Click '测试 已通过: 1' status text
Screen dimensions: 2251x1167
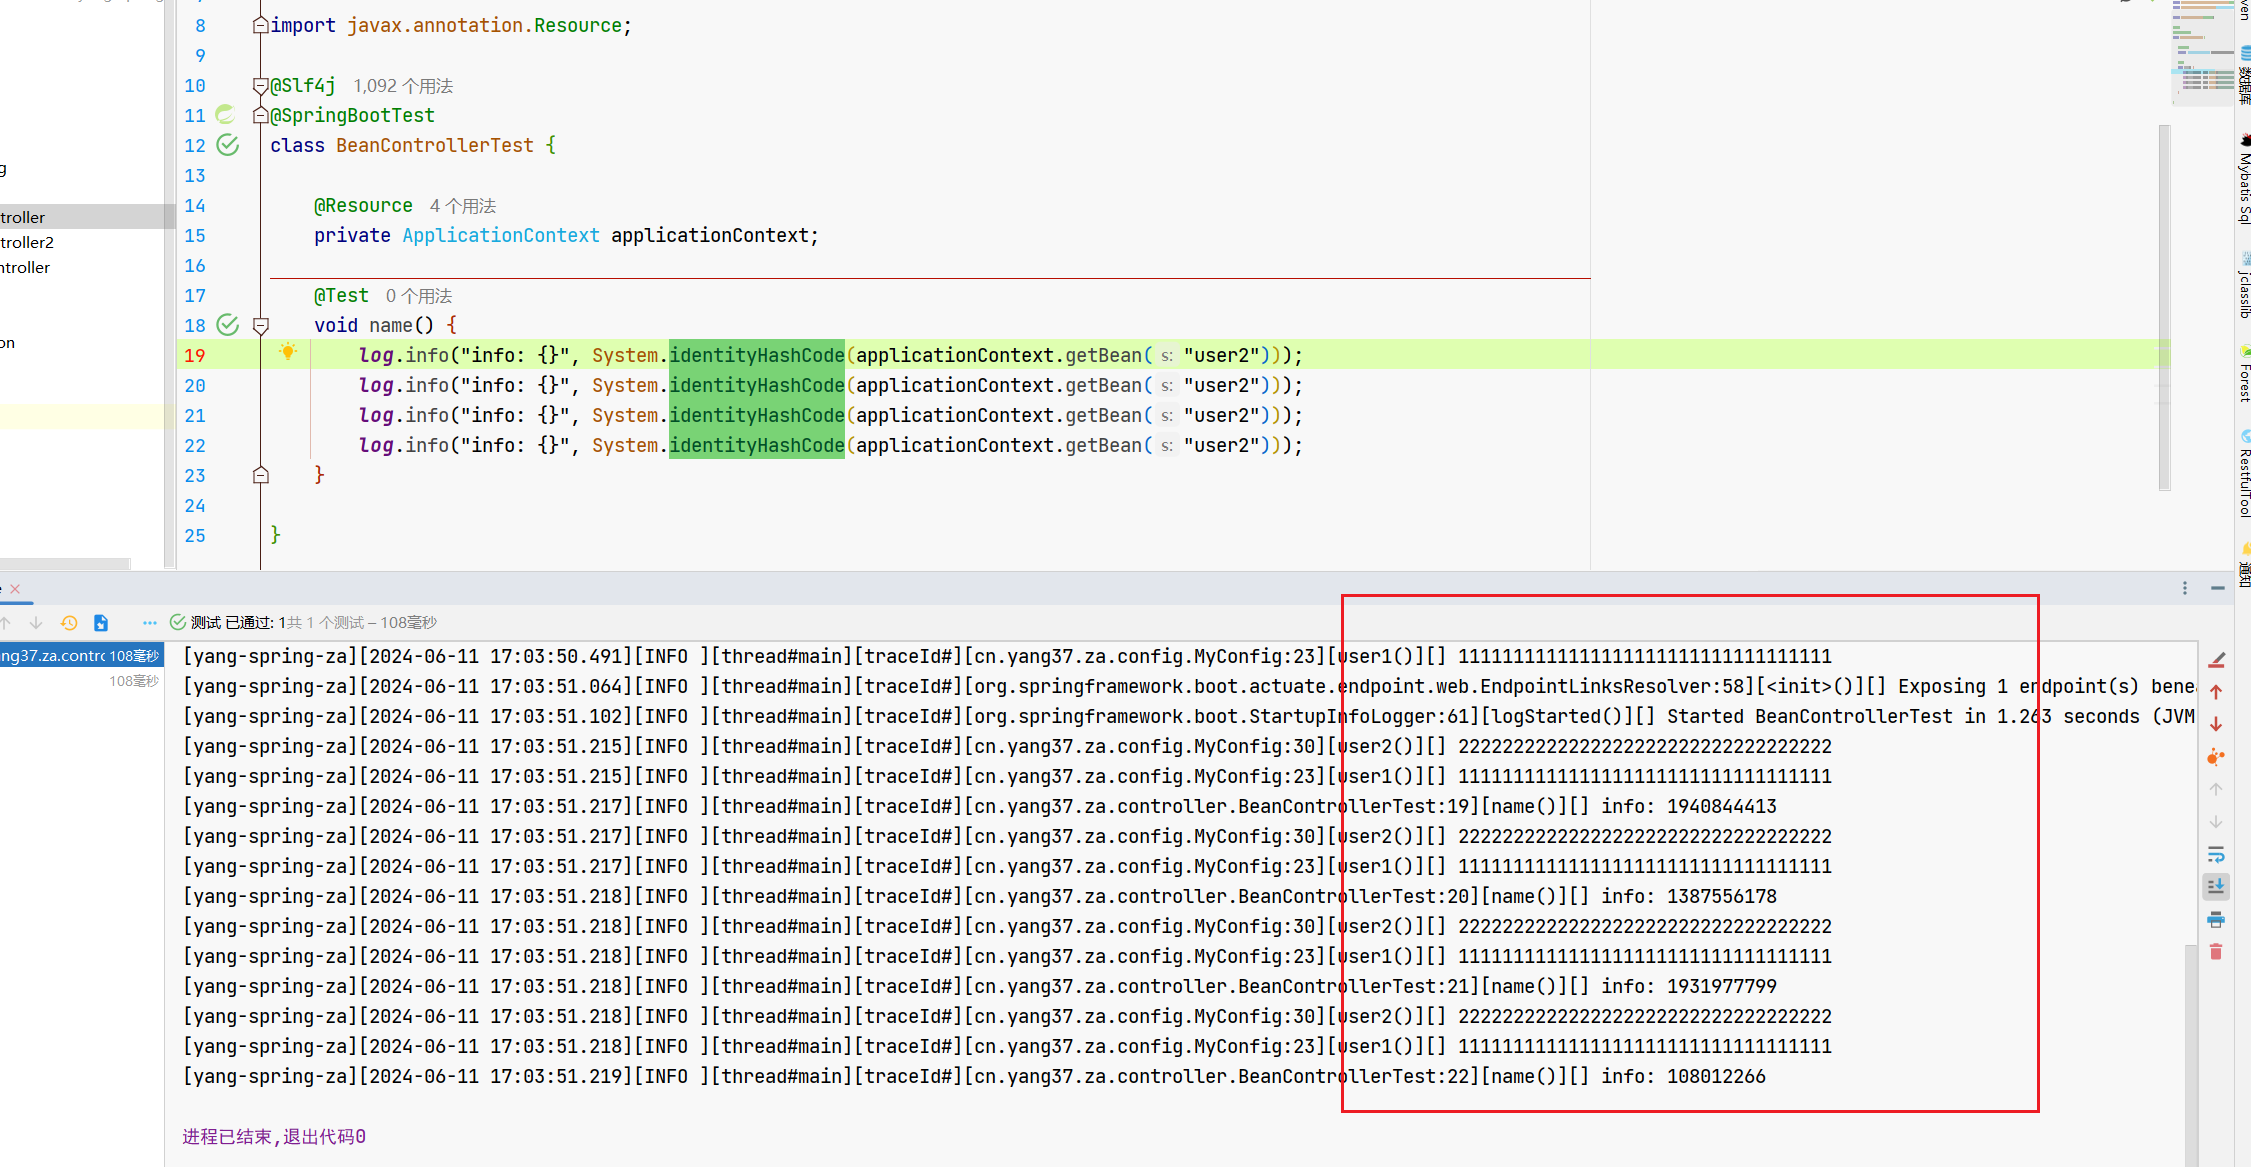point(238,623)
